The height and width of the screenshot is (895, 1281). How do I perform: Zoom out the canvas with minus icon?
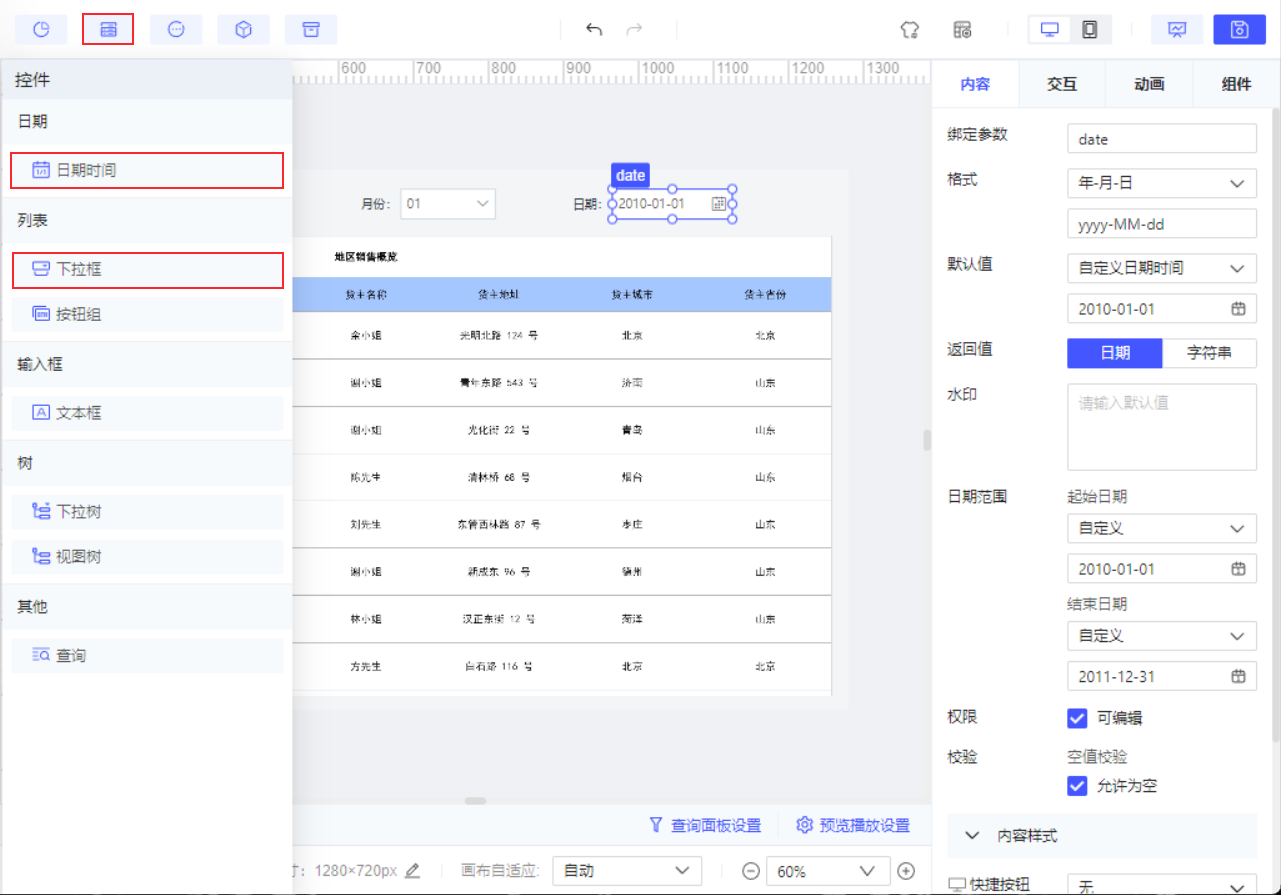(750, 871)
